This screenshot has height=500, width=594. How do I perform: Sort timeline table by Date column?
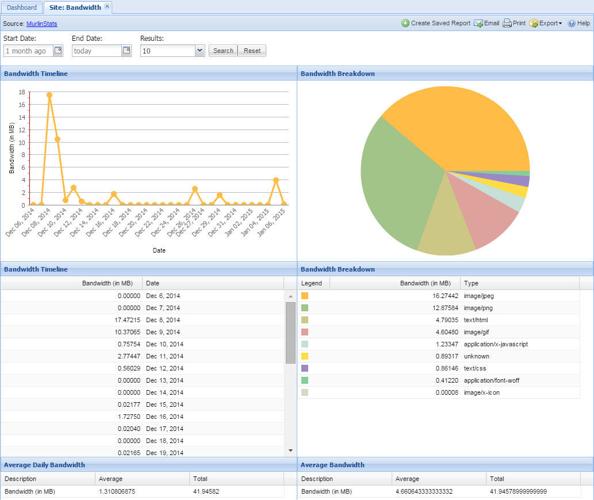(x=213, y=283)
